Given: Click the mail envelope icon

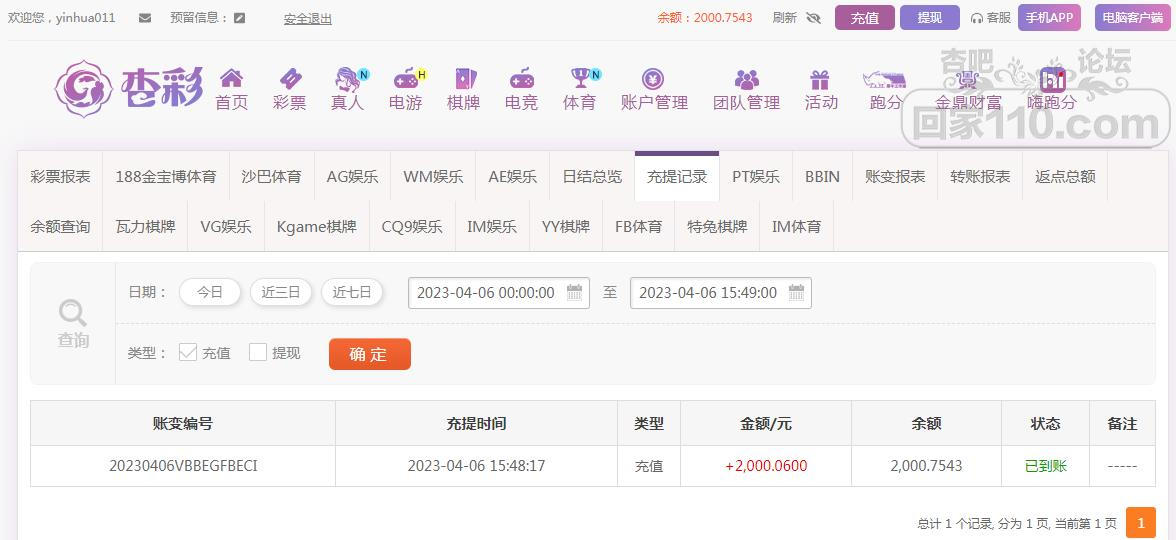Looking at the screenshot, I should pyautogui.click(x=145, y=18).
